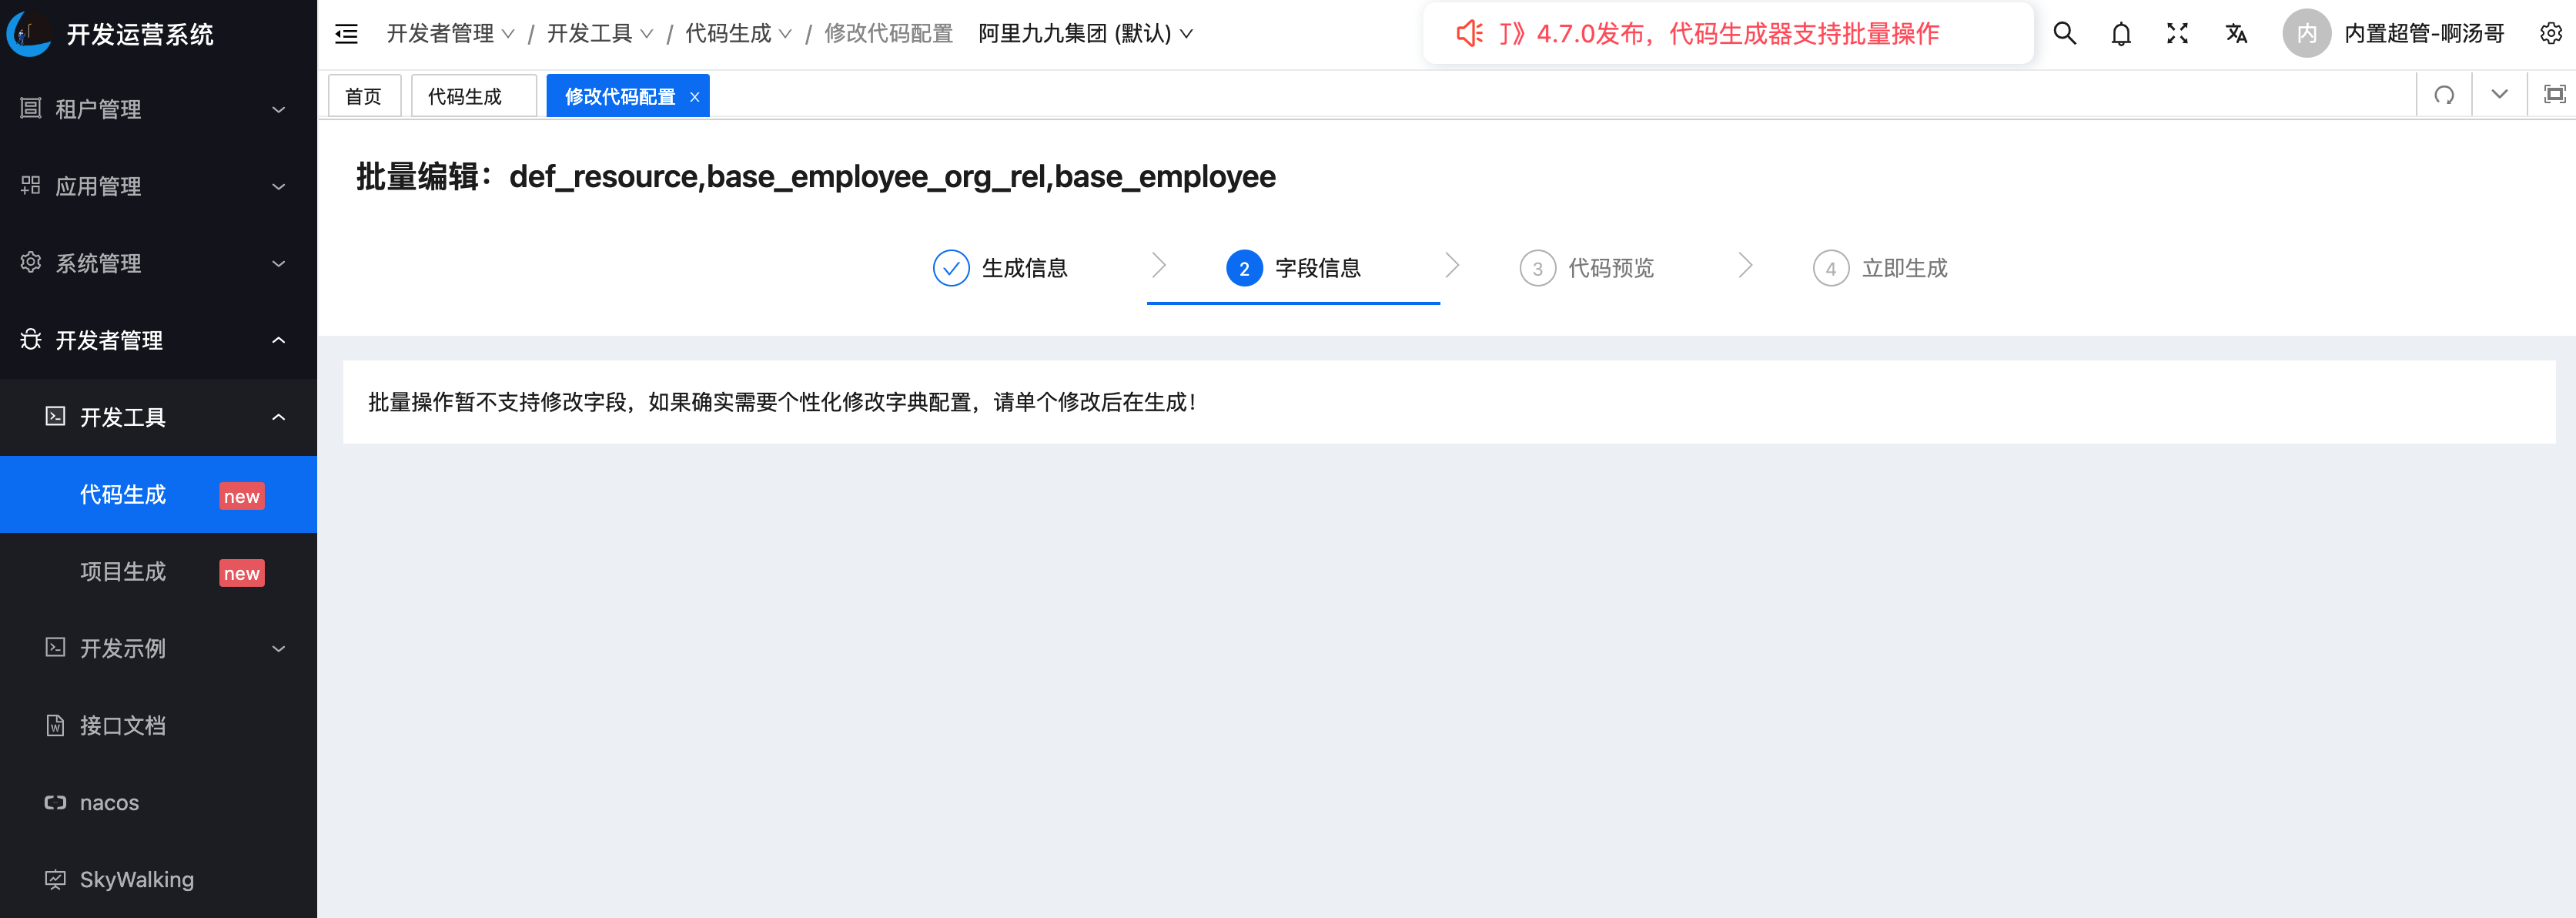Switch to 首页 tab
The height and width of the screenshot is (918, 2576).
click(363, 96)
